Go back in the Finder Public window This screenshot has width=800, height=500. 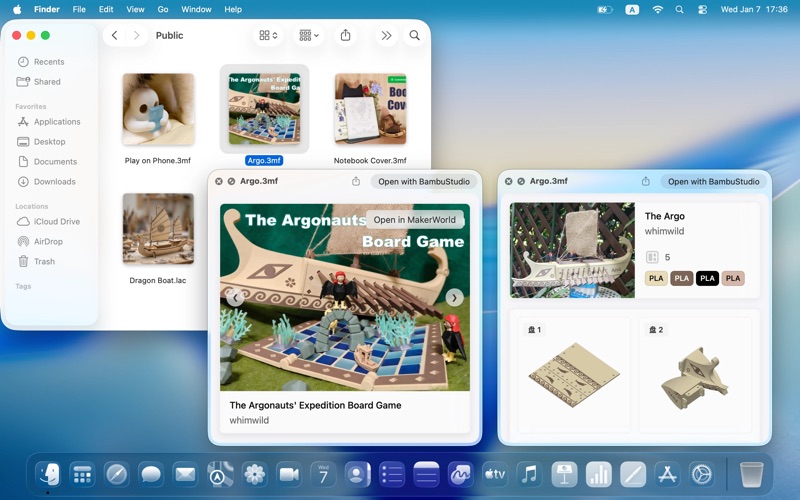(x=115, y=35)
